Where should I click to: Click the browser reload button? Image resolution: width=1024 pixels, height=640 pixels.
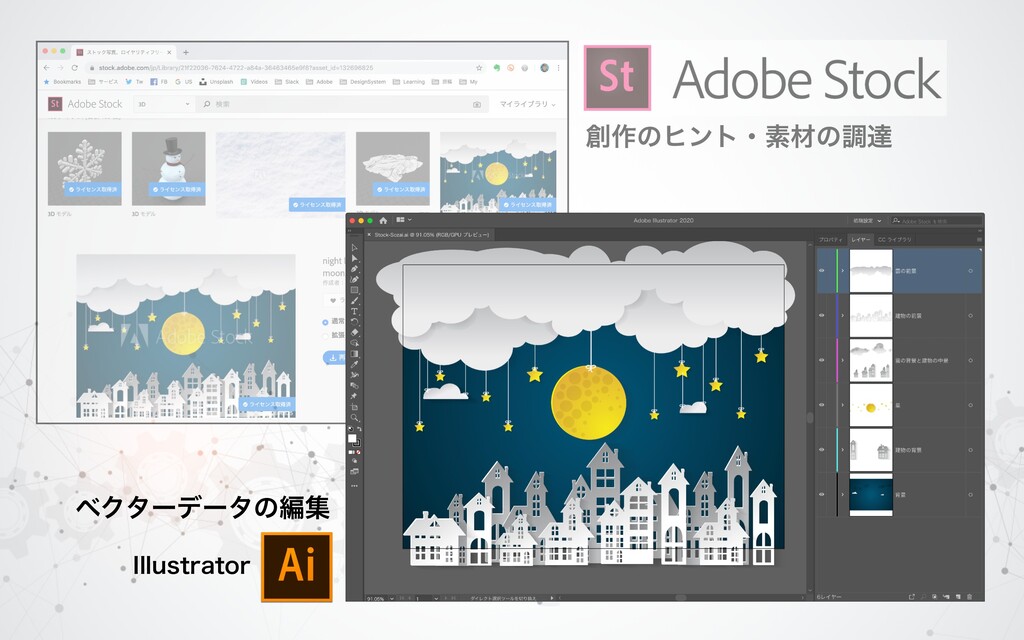(74, 68)
